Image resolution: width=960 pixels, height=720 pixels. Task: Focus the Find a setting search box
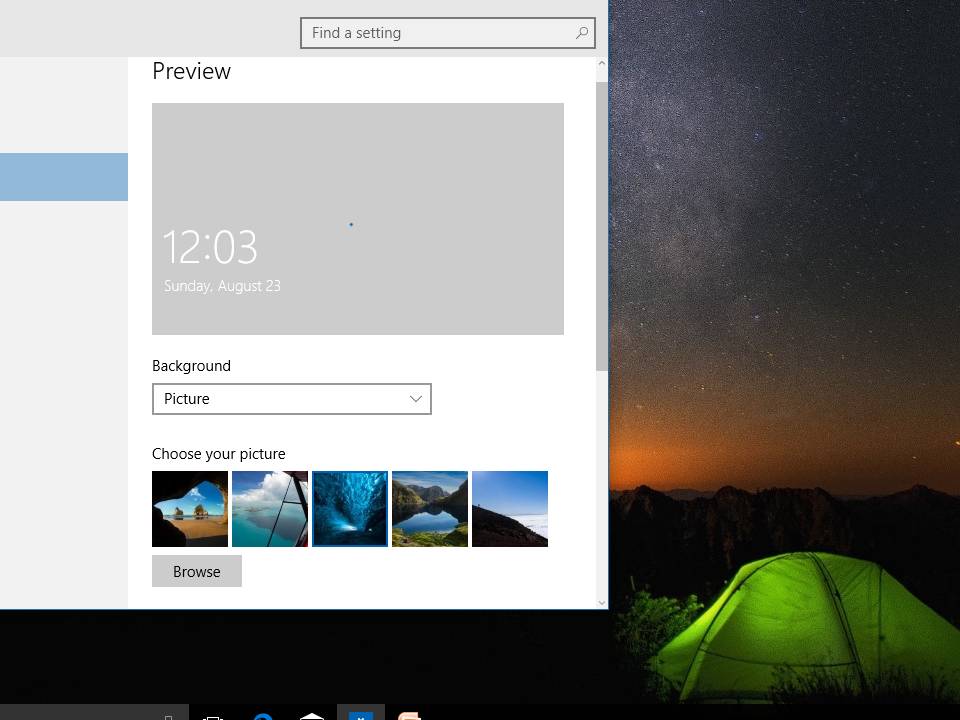point(448,33)
